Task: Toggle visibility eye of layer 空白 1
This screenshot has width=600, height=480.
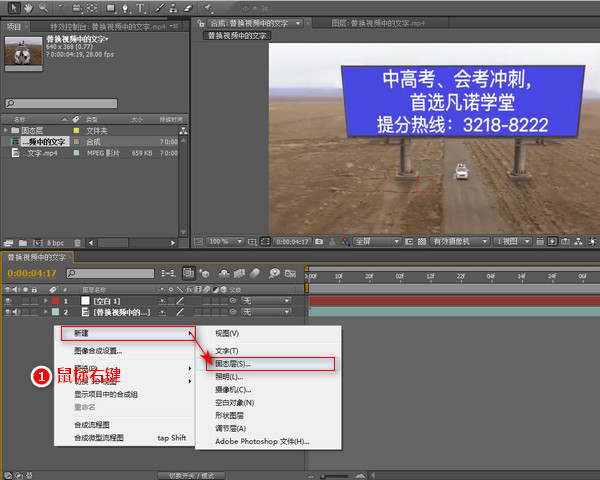Action: [x=8, y=301]
